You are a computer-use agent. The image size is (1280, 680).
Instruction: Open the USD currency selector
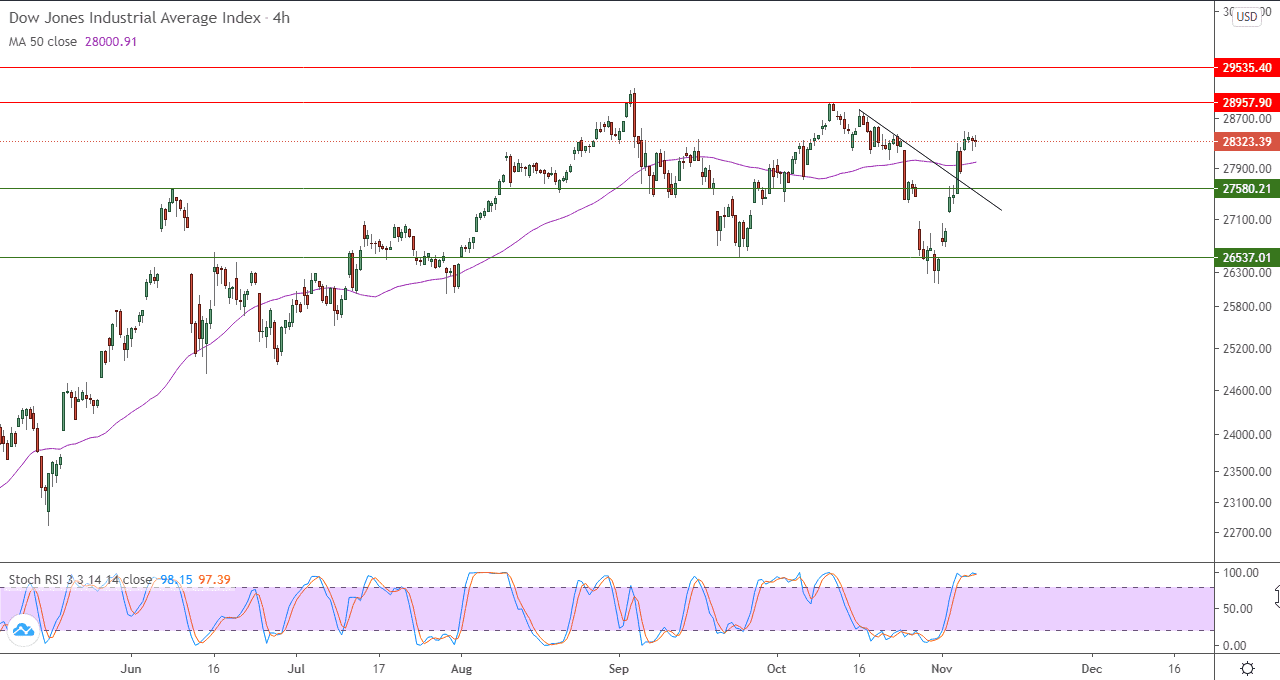pos(1246,17)
